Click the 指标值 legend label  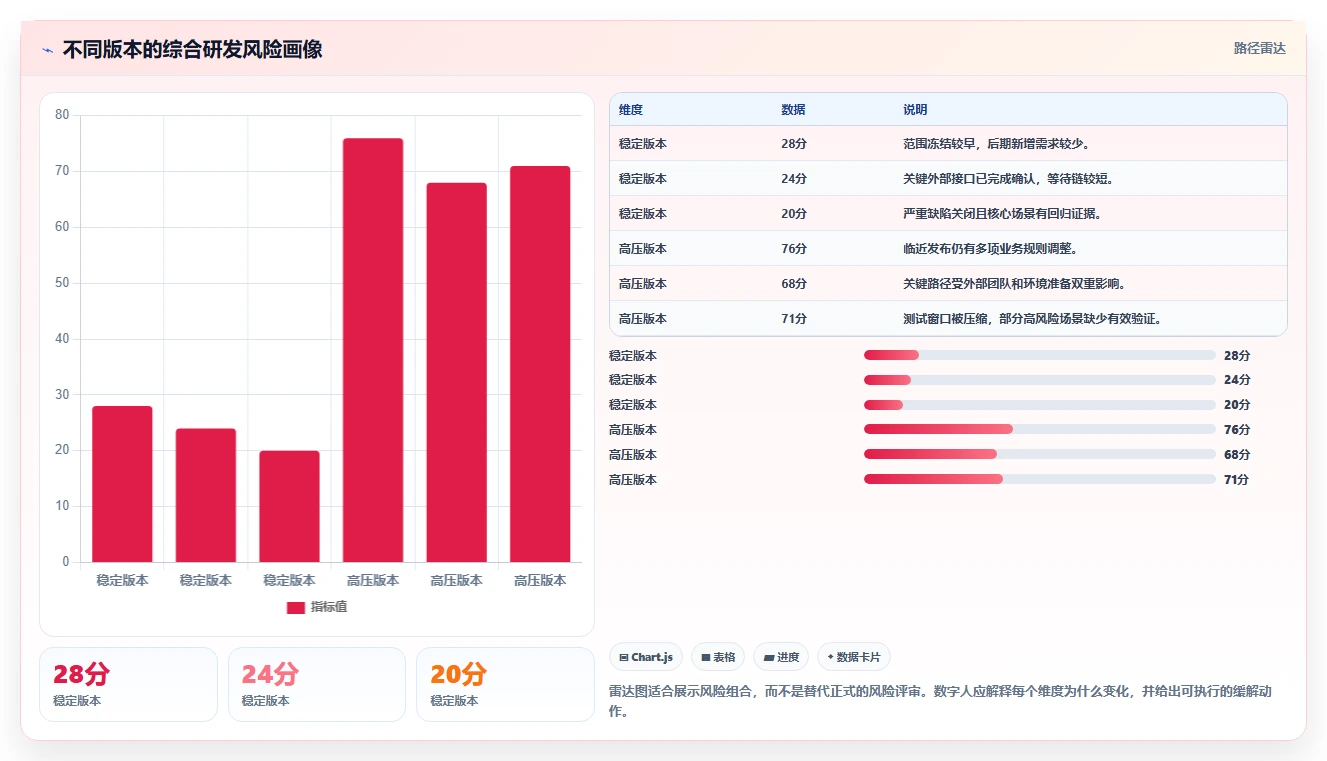click(329, 607)
